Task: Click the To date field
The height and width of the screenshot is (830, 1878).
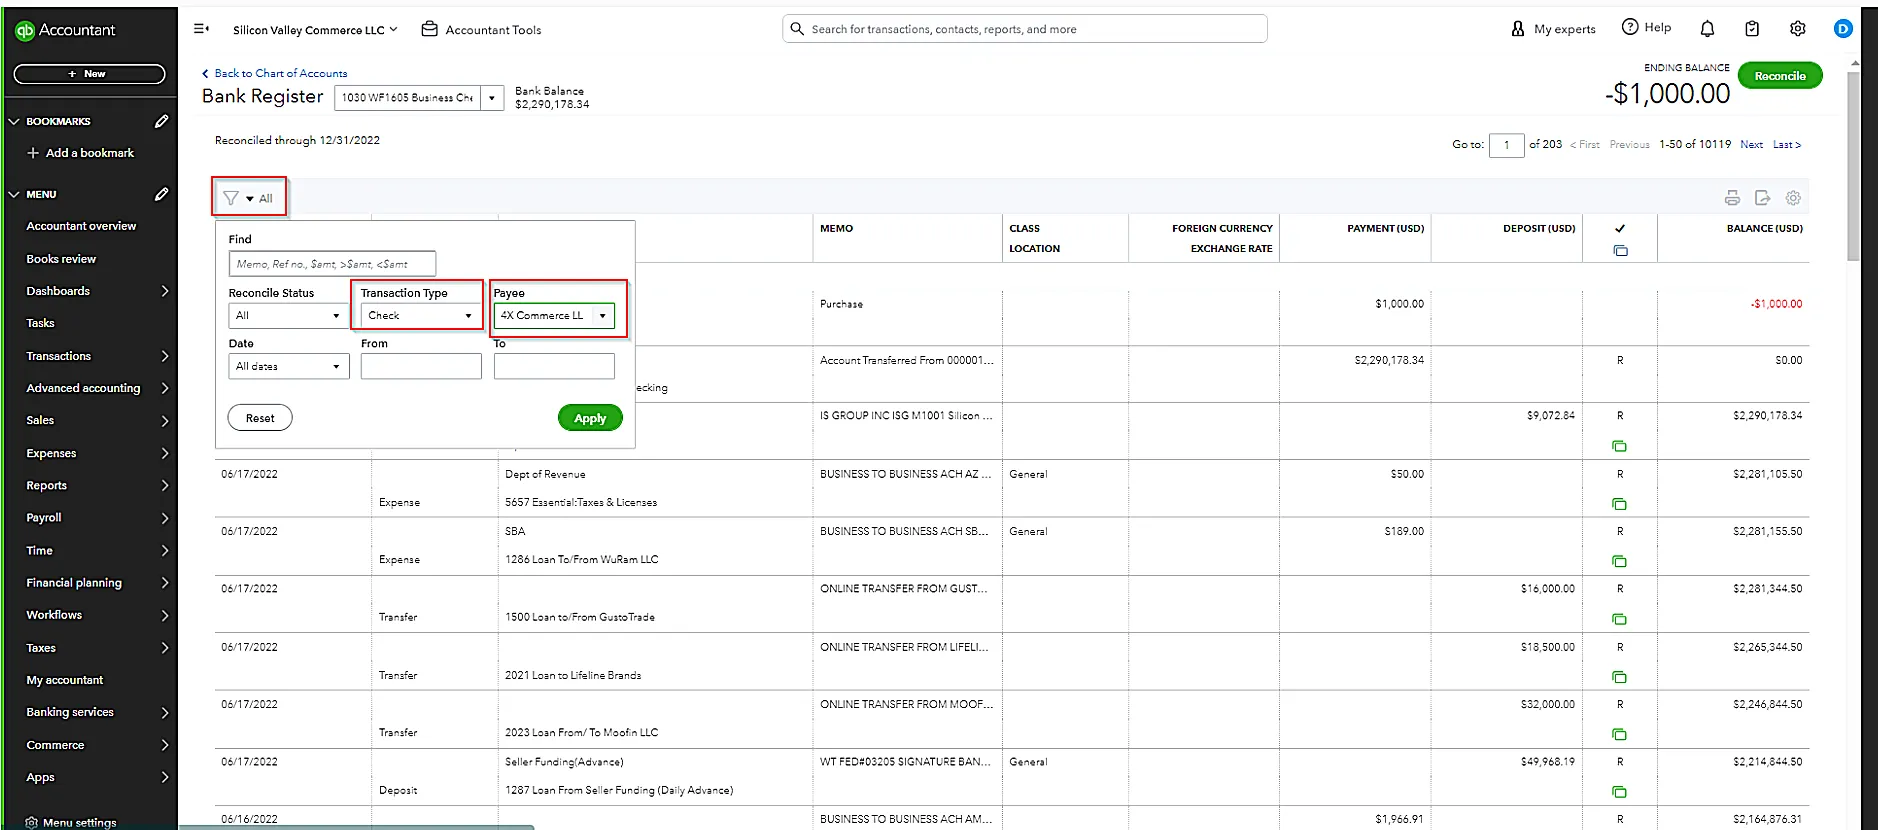Action: pyautogui.click(x=554, y=366)
